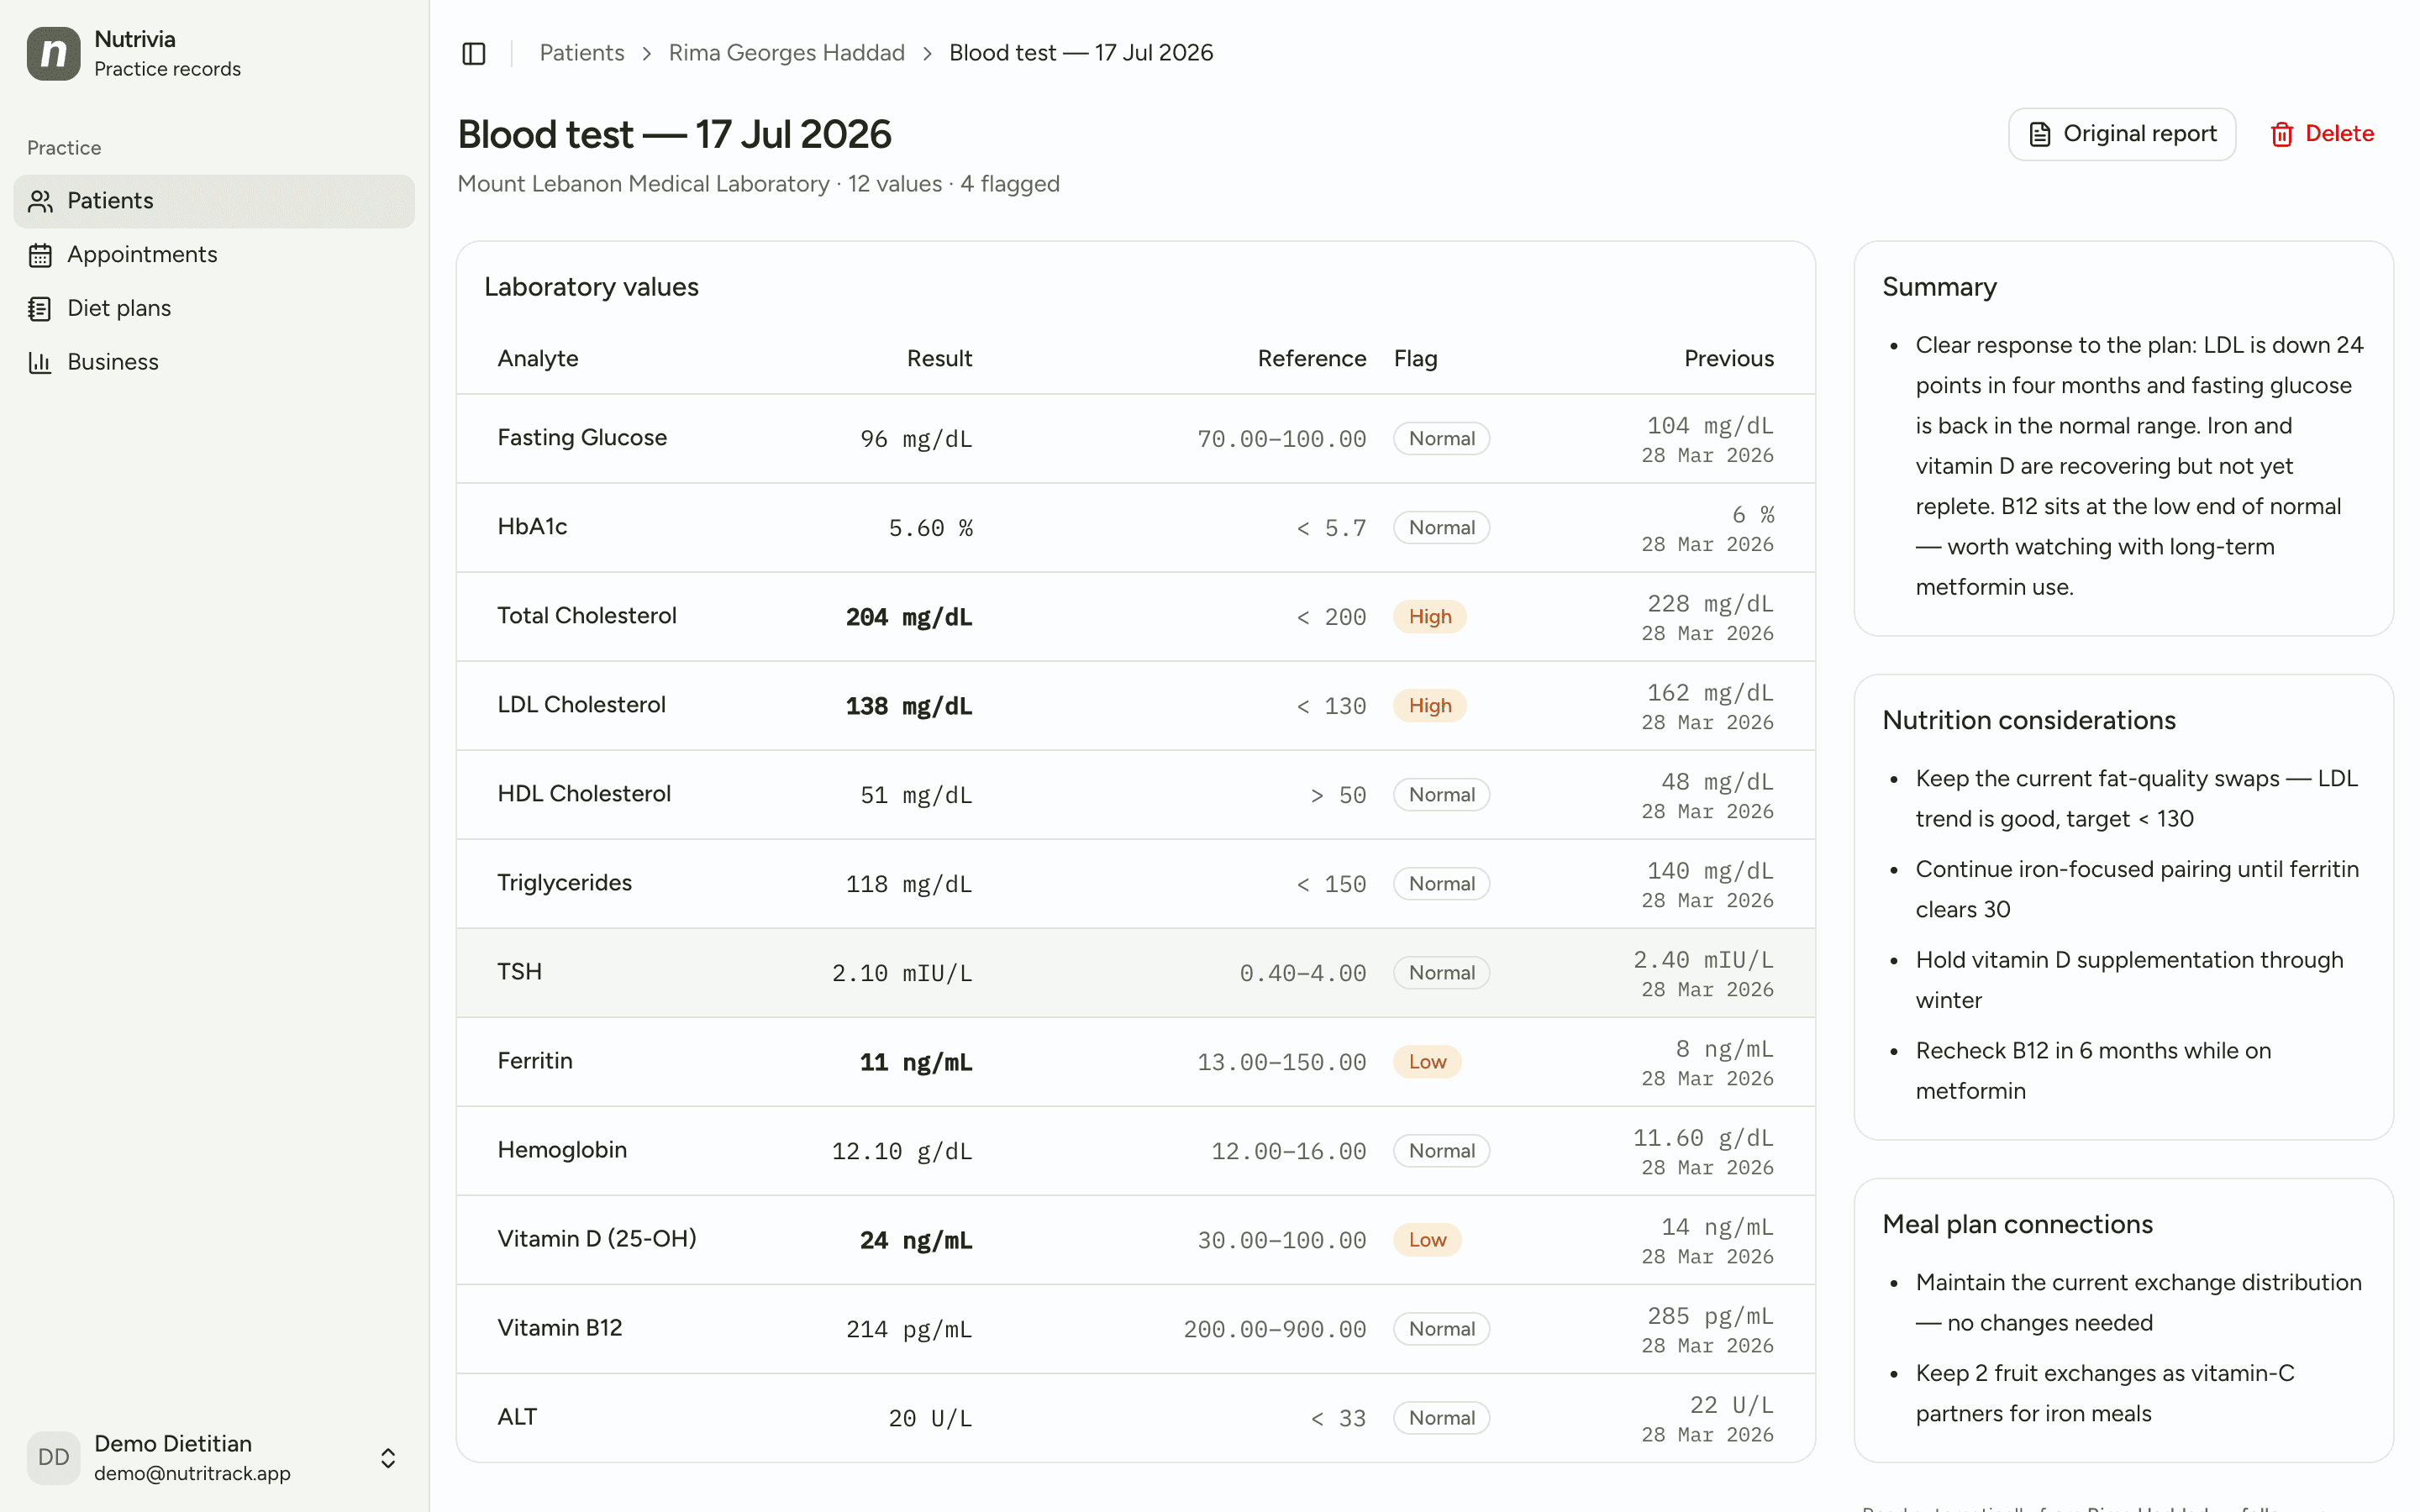The height and width of the screenshot is (1512, 2420).
Task: Select the TSH row
Action: (x=1135, y=973)
